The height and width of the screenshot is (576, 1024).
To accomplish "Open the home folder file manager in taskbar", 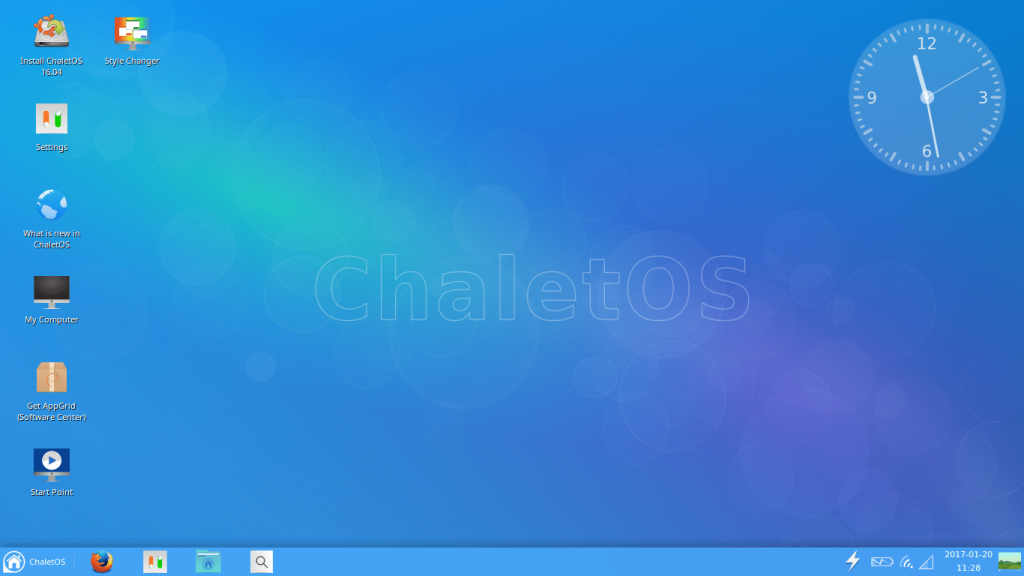I will [208, 562].
